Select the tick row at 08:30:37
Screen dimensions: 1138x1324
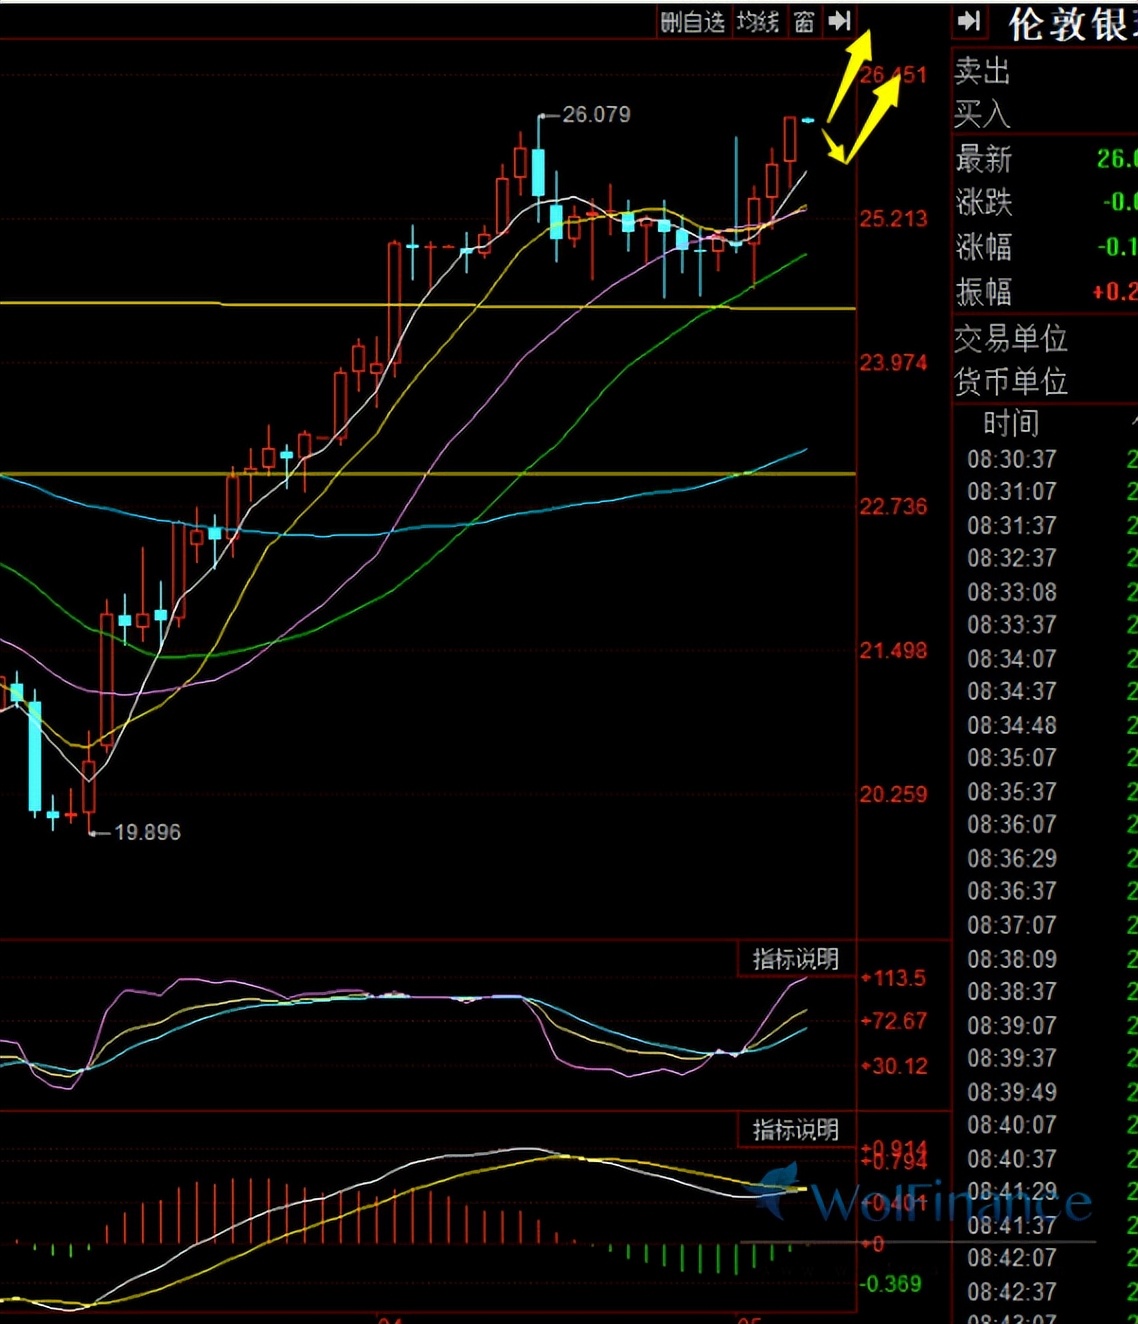pos(1050,459)
